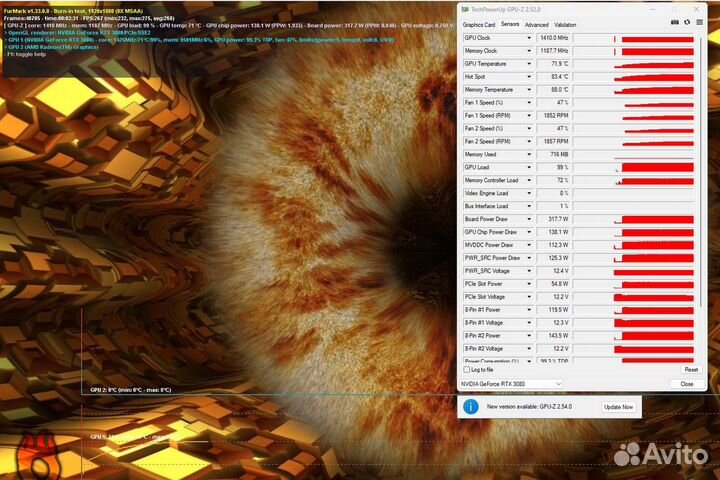Click the GPU 2 temperature graph label in FurMark
The height and width of the screenshot is (480, 720).
[131, 390]
